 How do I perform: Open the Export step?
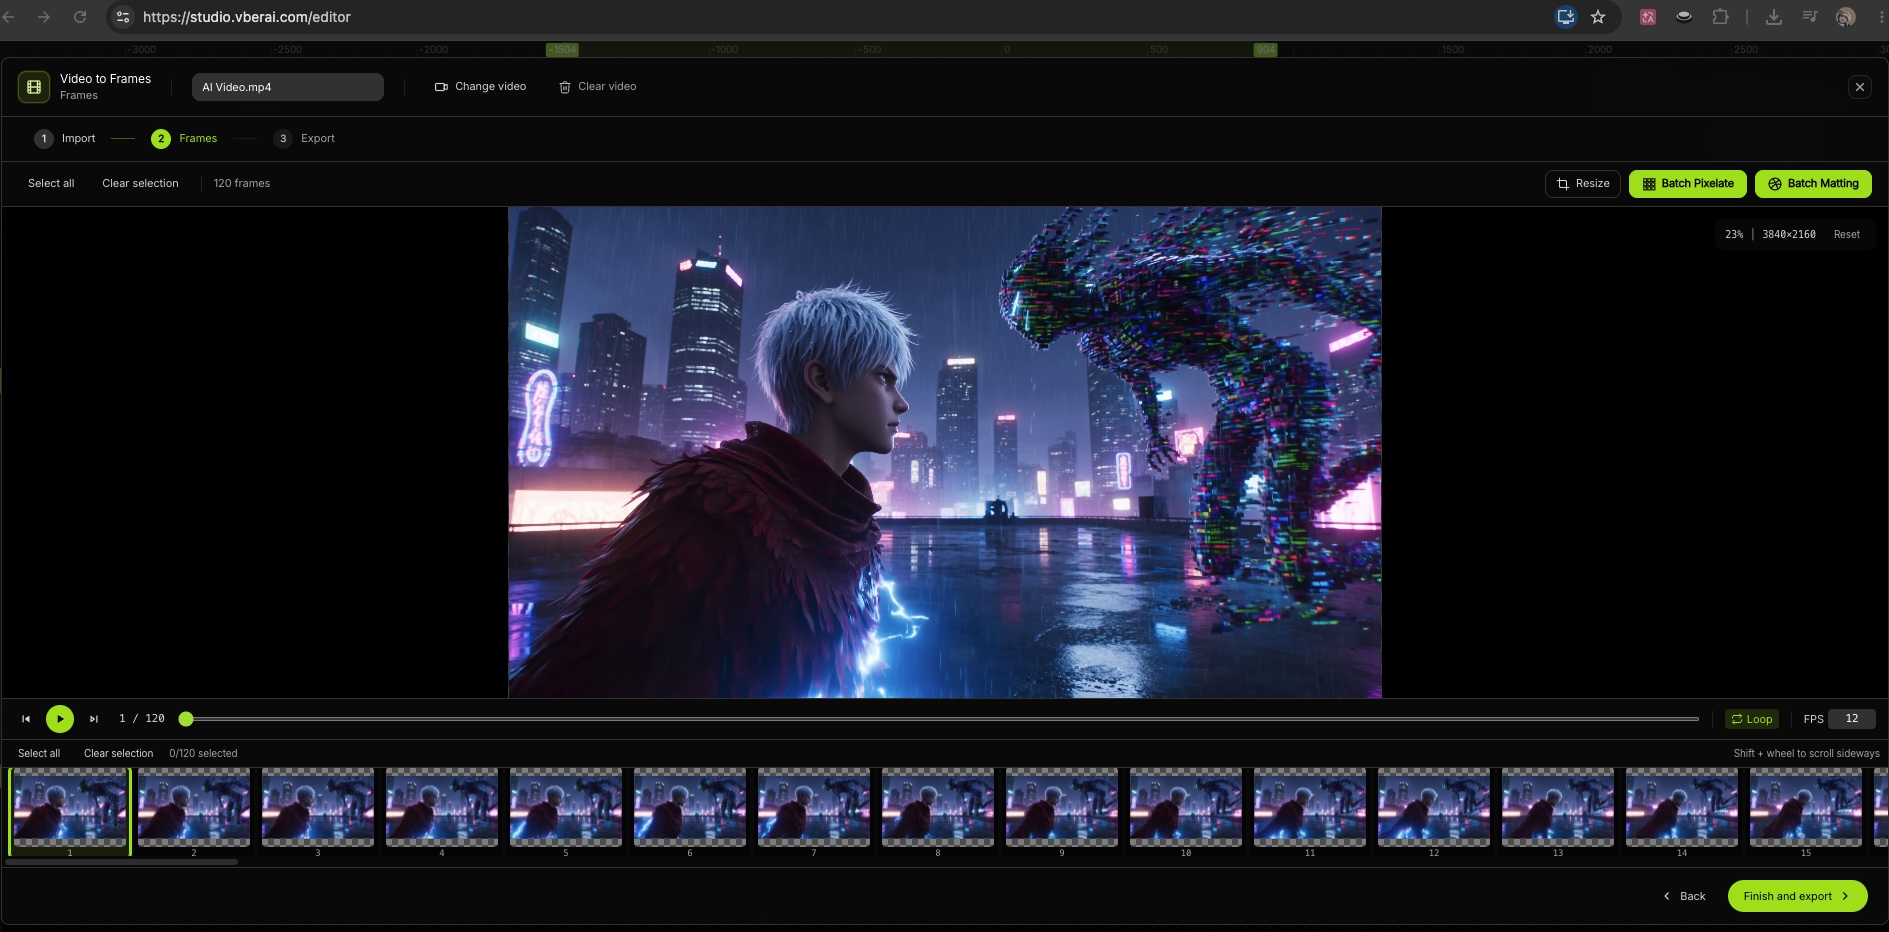point(304,139)
